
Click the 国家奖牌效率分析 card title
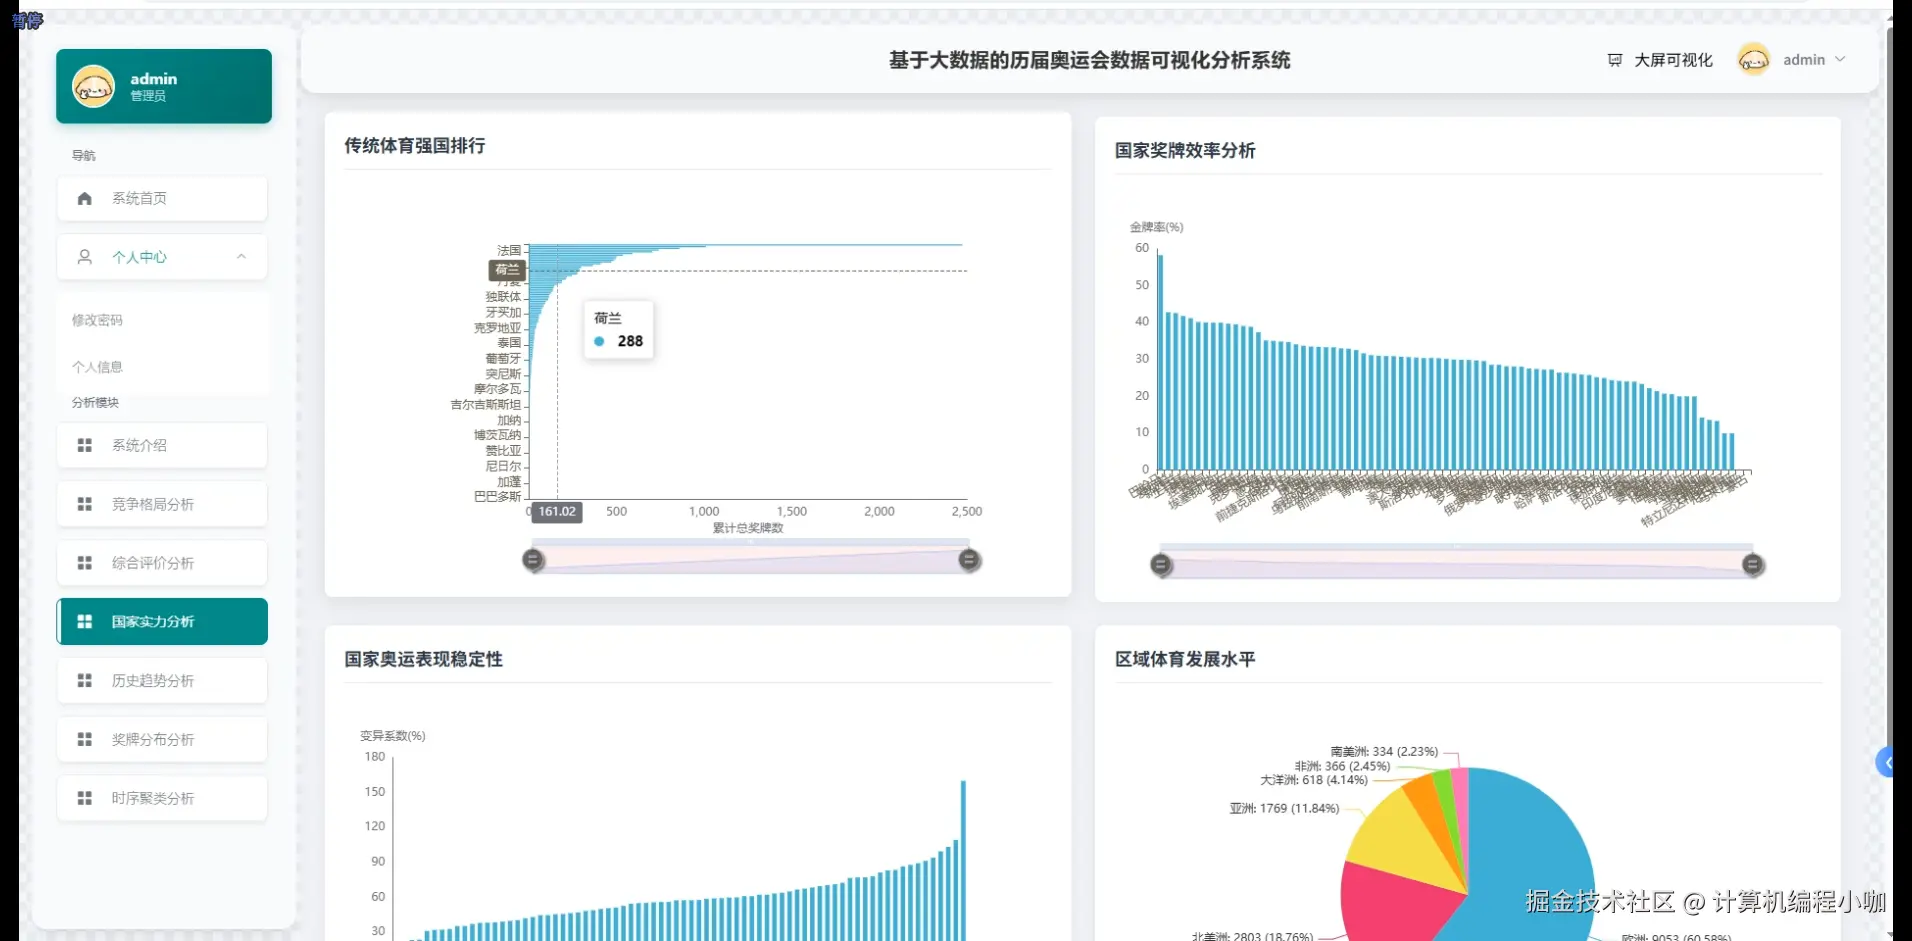(x=1185, y=151)
